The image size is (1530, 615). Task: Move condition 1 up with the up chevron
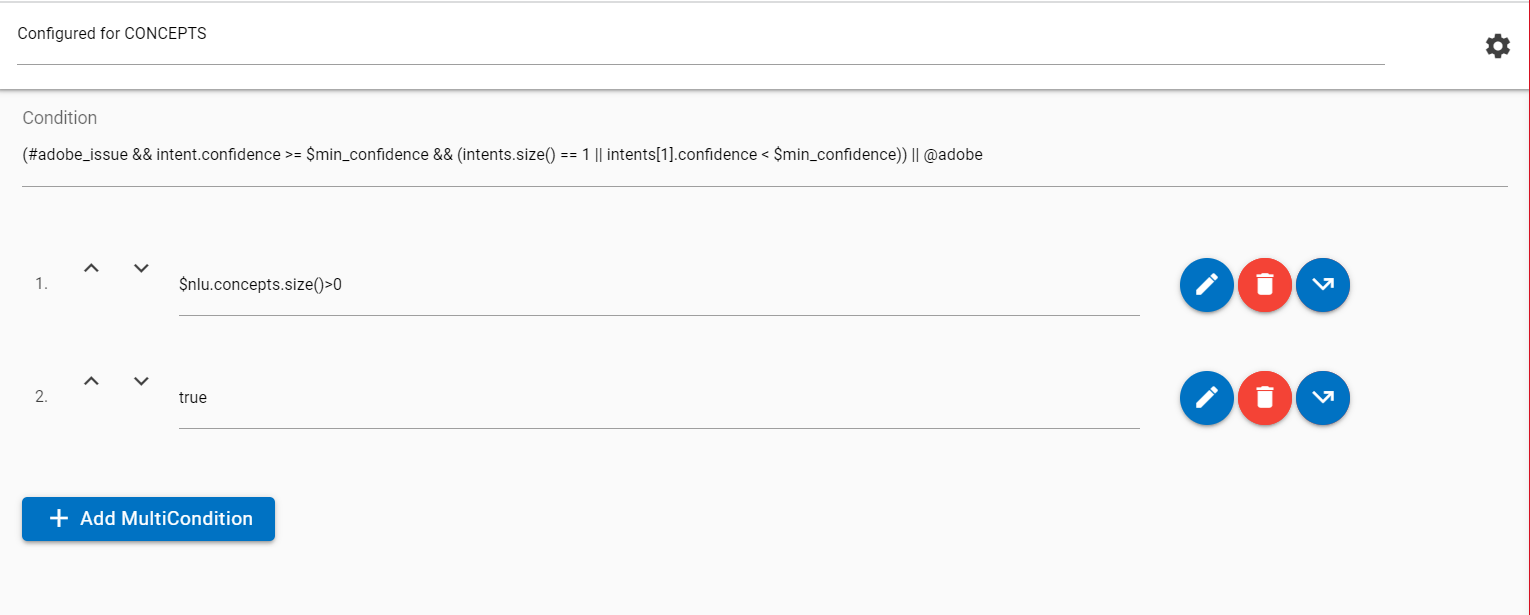pos(91,268)
